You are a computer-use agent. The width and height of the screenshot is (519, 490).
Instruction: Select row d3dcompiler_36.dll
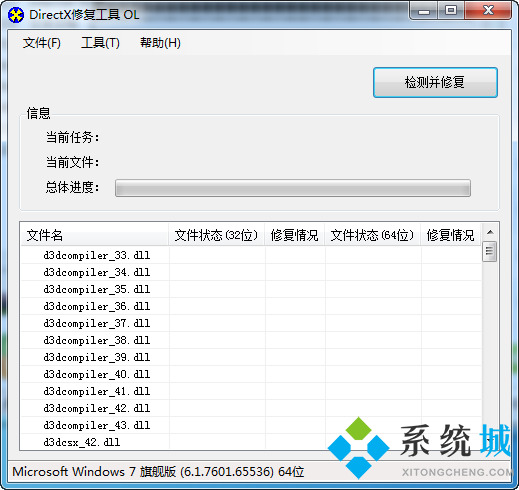click(251, 306)
